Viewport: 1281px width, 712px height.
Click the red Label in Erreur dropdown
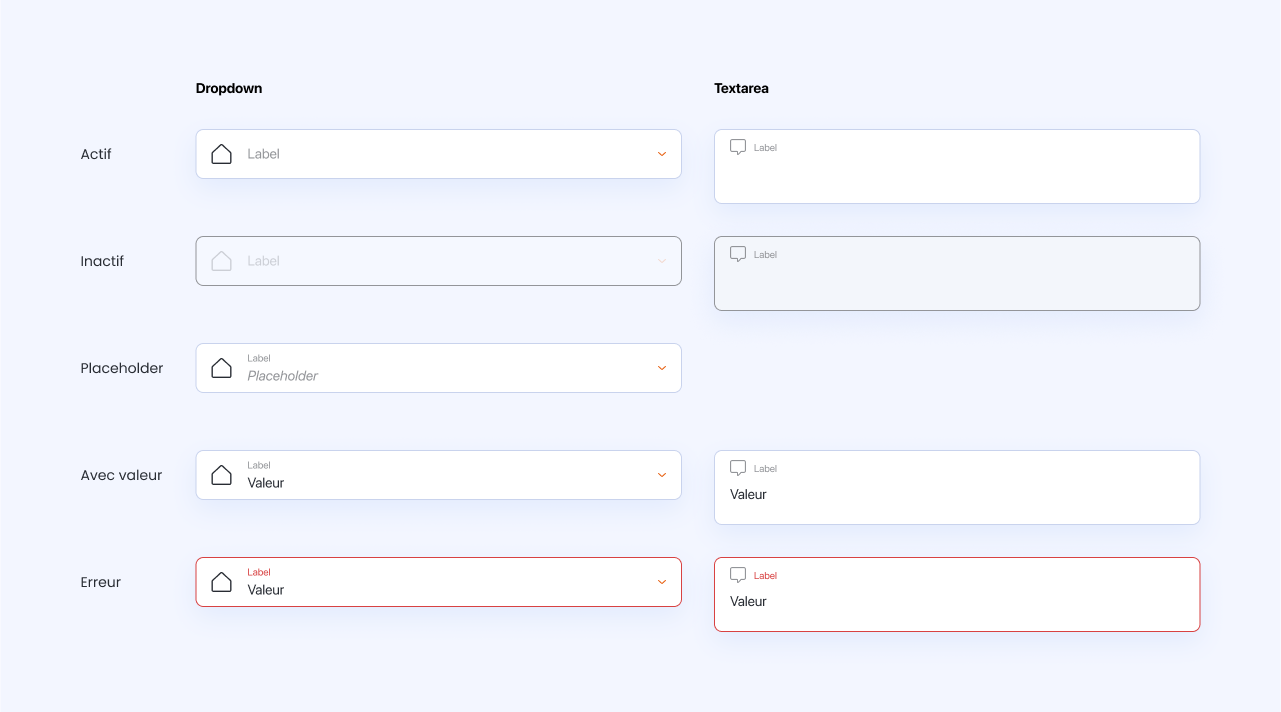[x=259, y=572]
